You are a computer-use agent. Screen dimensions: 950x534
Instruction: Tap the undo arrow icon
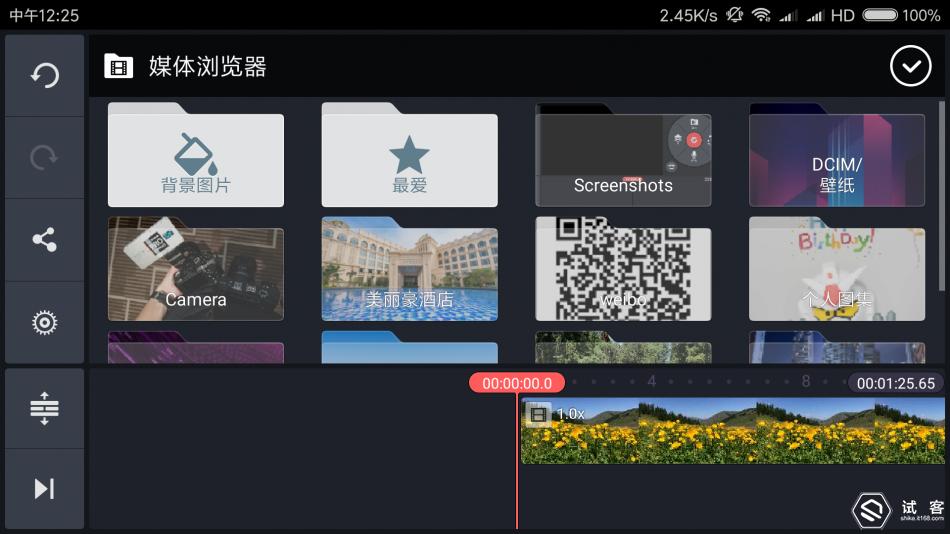tap(44, 75)
